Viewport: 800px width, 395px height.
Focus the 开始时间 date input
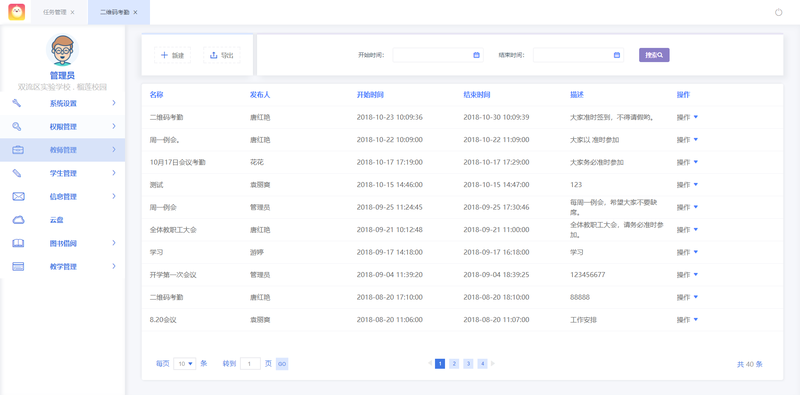click(x=438, y=55)
